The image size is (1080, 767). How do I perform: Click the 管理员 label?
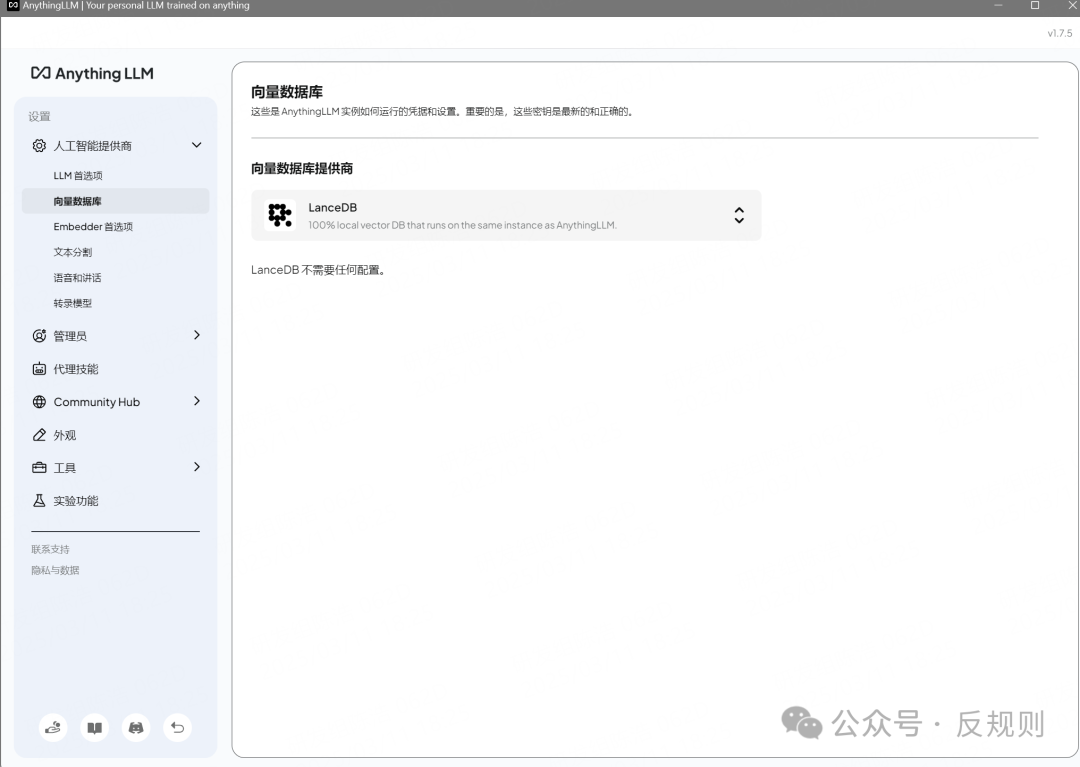click(x=70, y=336)
